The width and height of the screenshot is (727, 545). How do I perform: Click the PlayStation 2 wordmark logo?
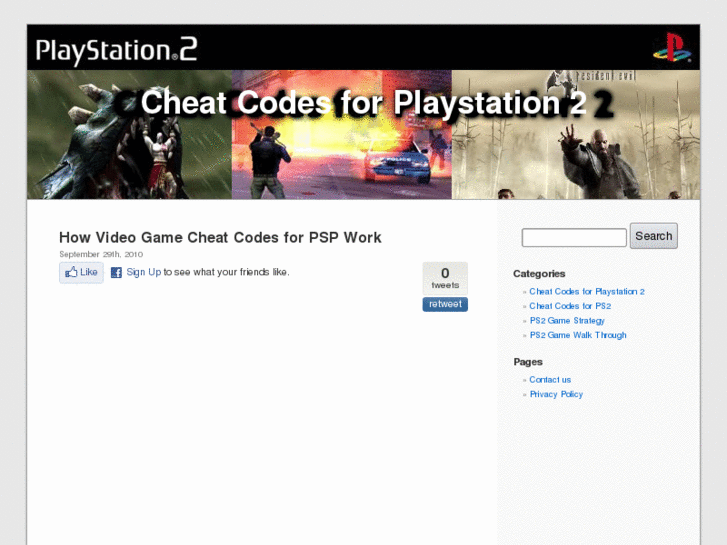click(116, 50)
